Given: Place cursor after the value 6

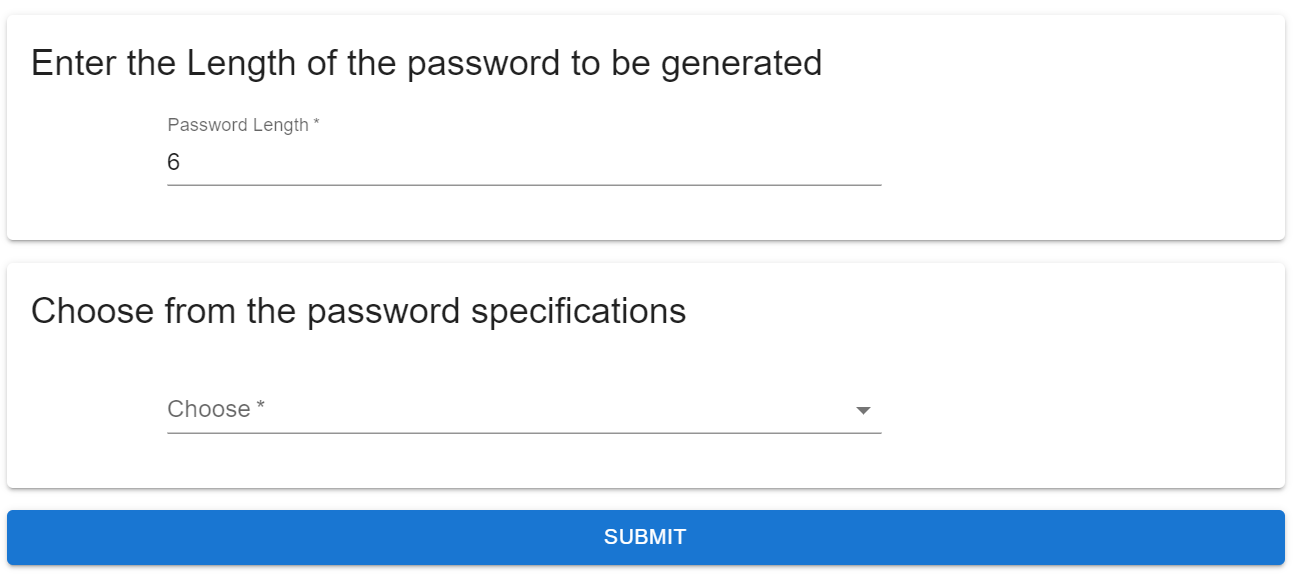Looking at the screenshot, I should coord(181,162).
